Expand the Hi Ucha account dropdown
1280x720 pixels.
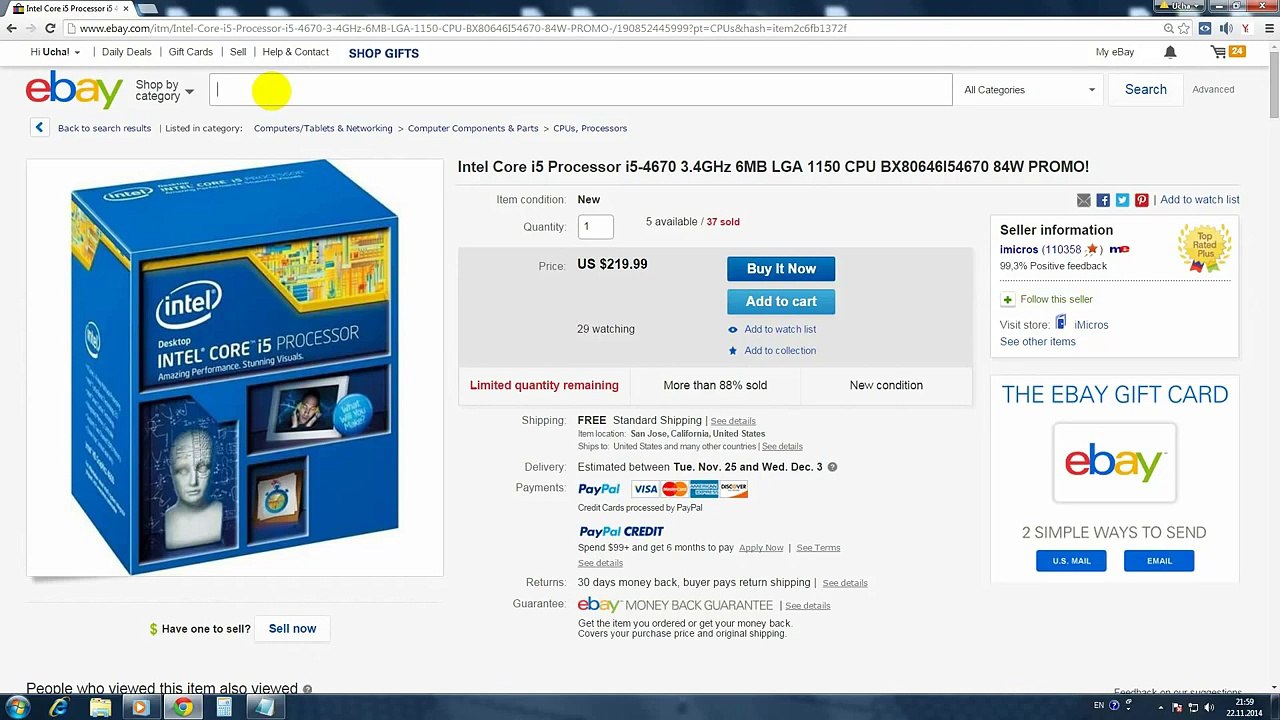(x=55, y=52)
